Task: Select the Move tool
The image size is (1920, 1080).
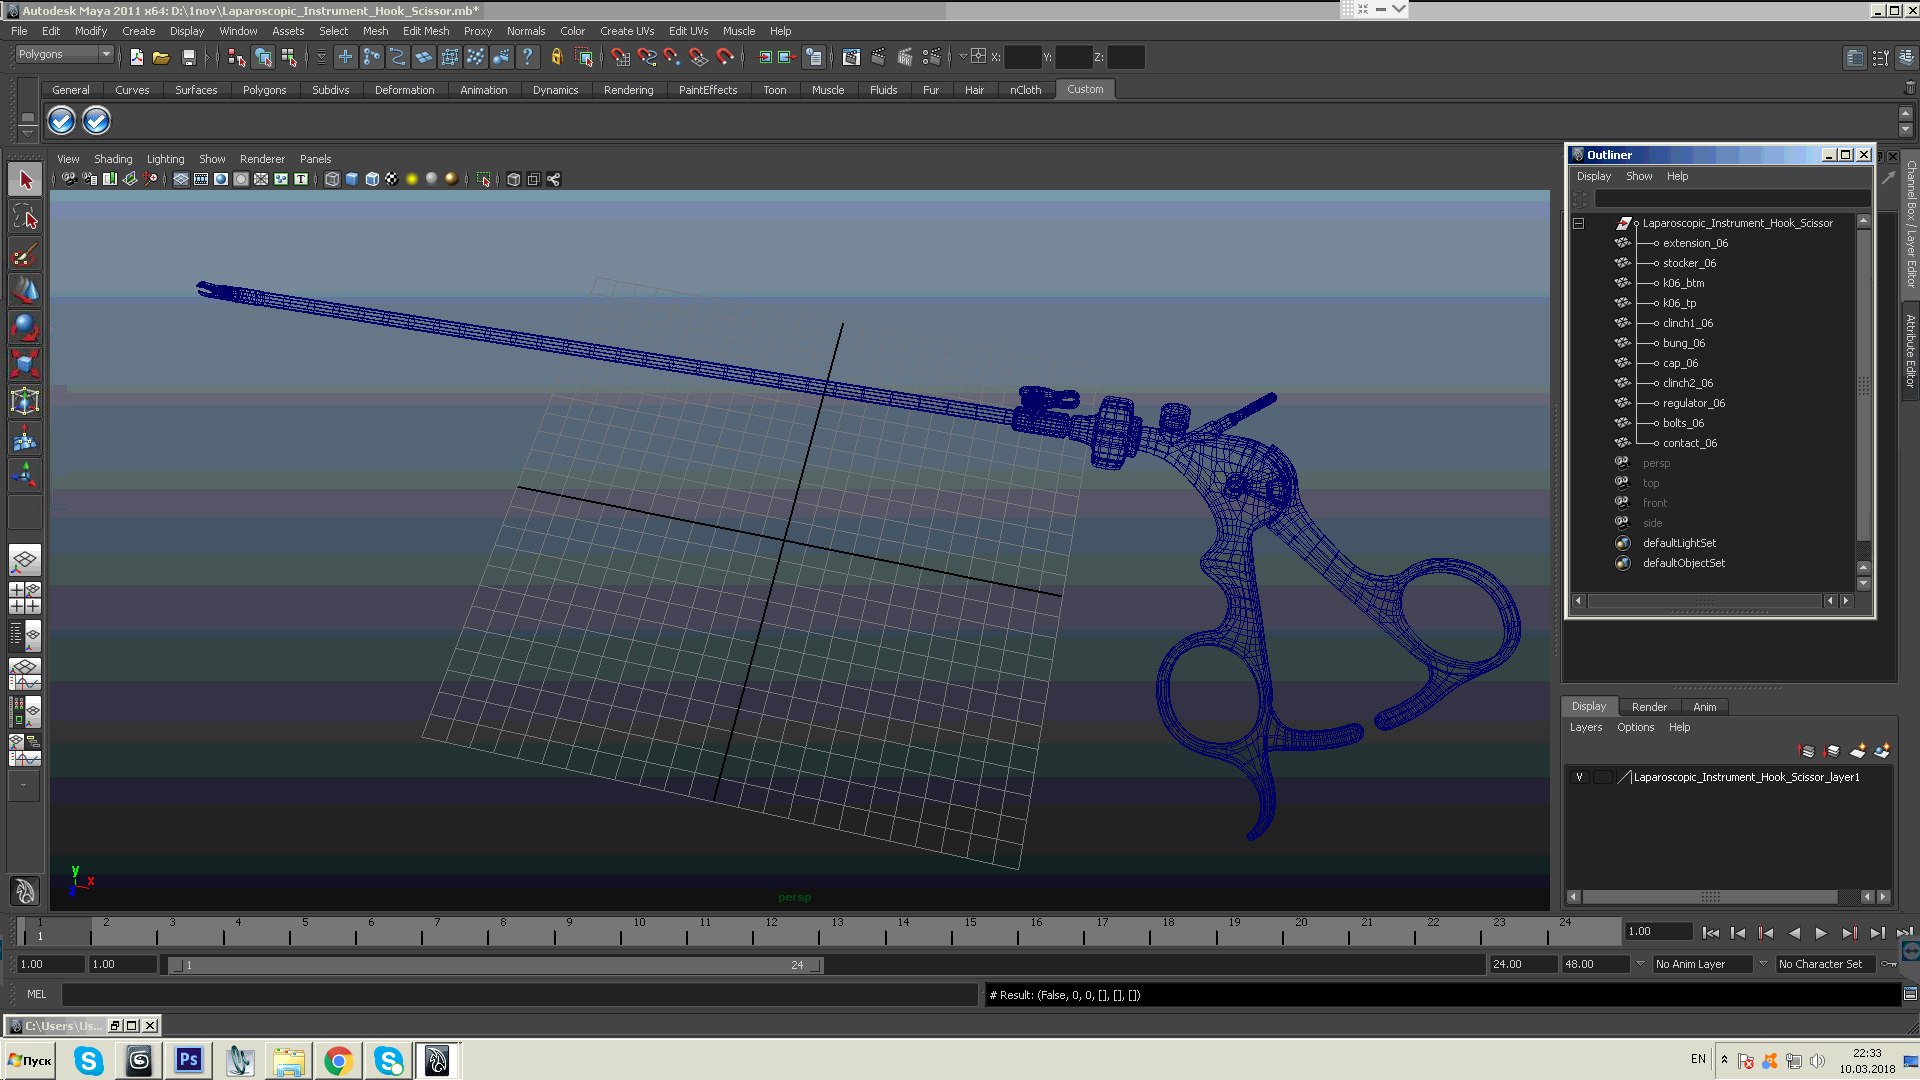Action: pyautogui.click(x=25, y=291)
